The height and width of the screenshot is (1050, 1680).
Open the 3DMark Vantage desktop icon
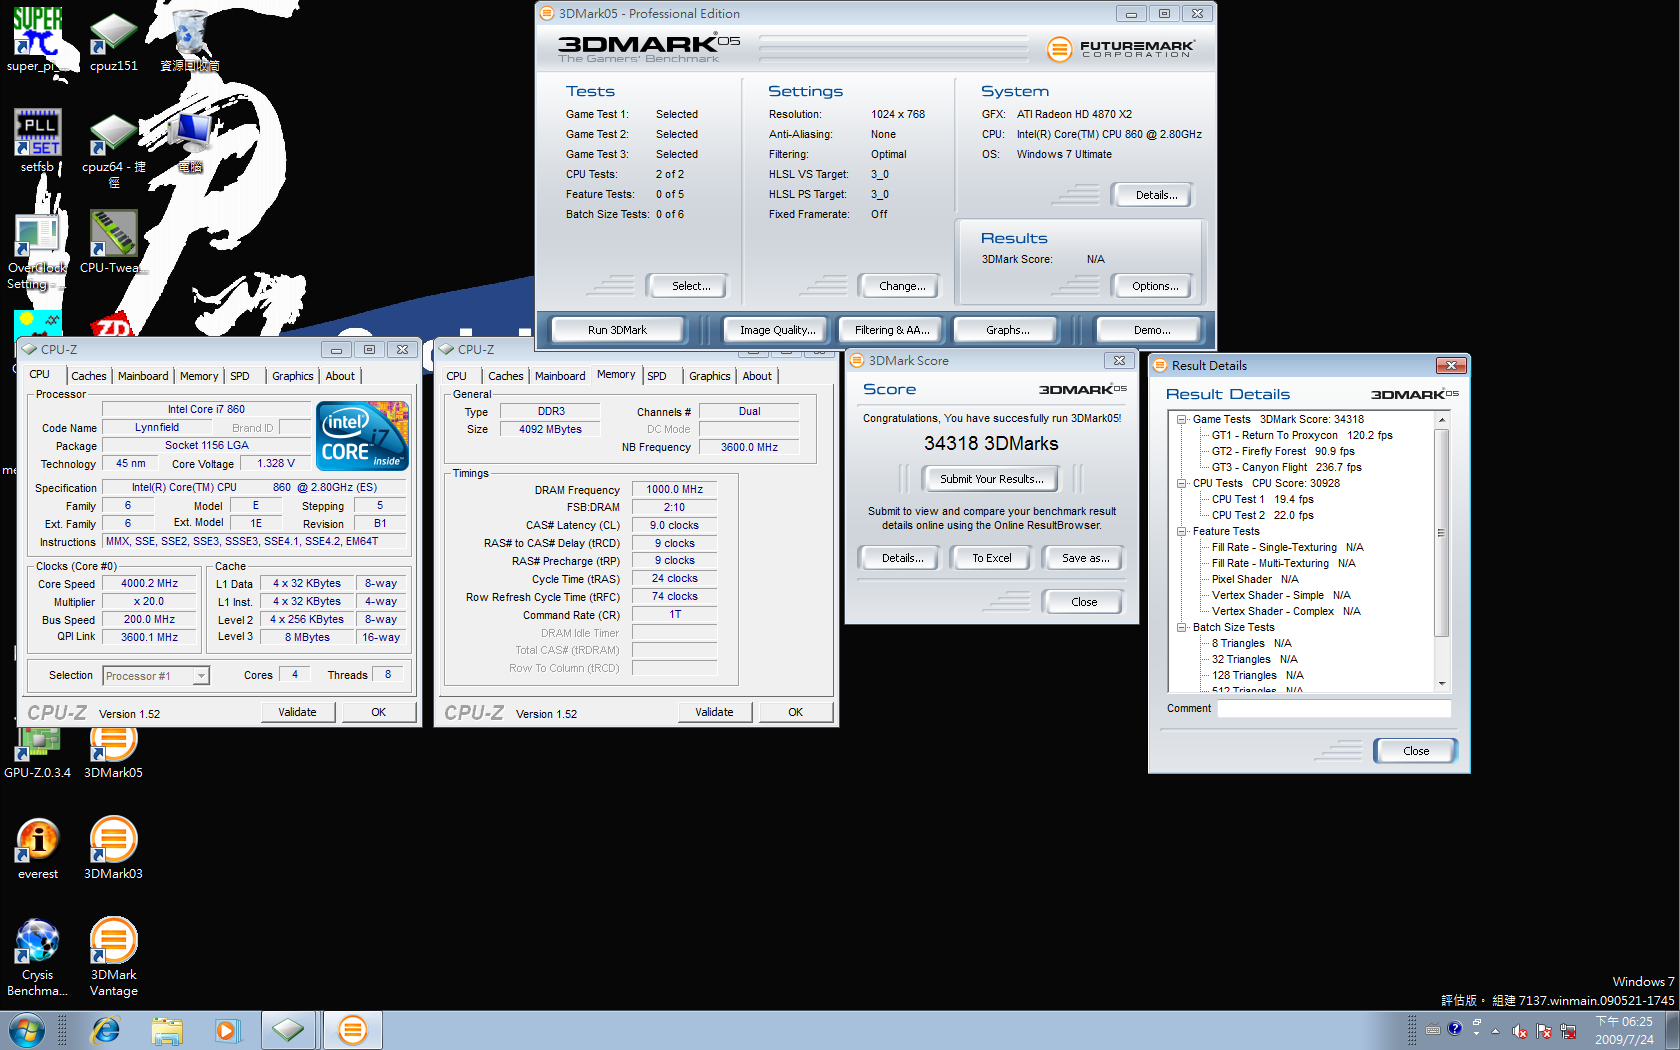tap(113, 943)
